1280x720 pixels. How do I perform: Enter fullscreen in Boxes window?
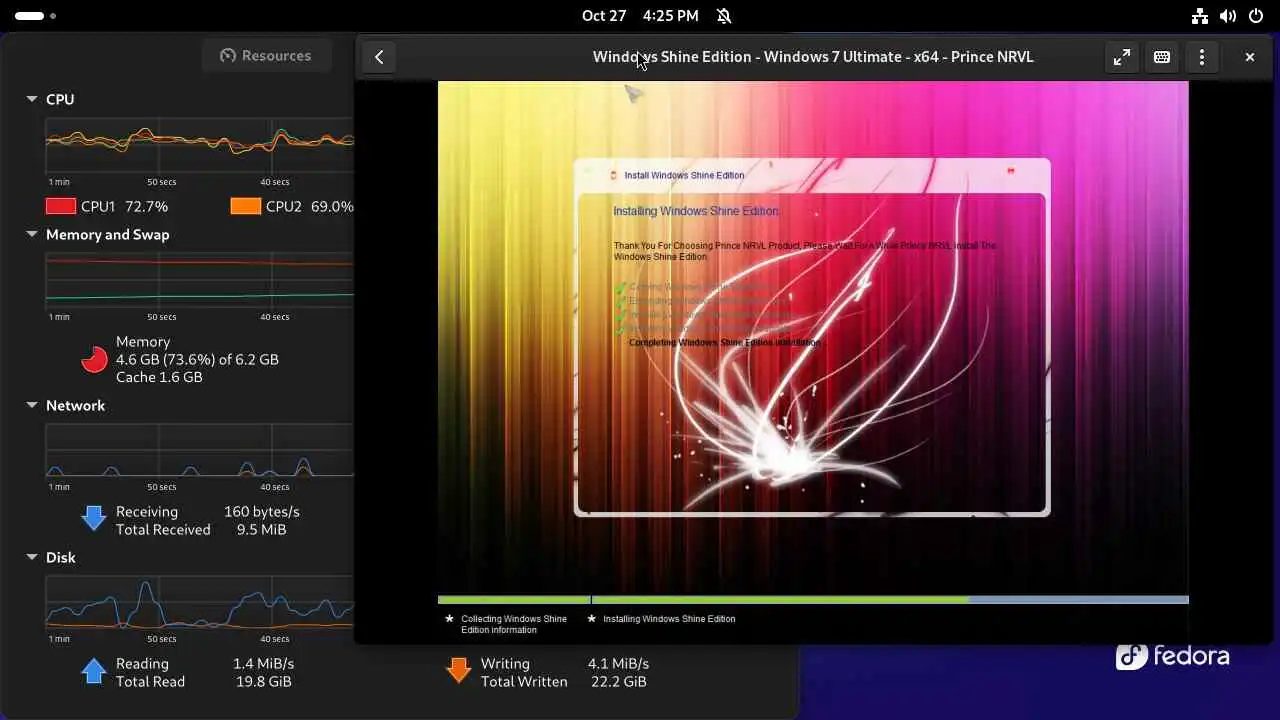tap(1122, 57)
